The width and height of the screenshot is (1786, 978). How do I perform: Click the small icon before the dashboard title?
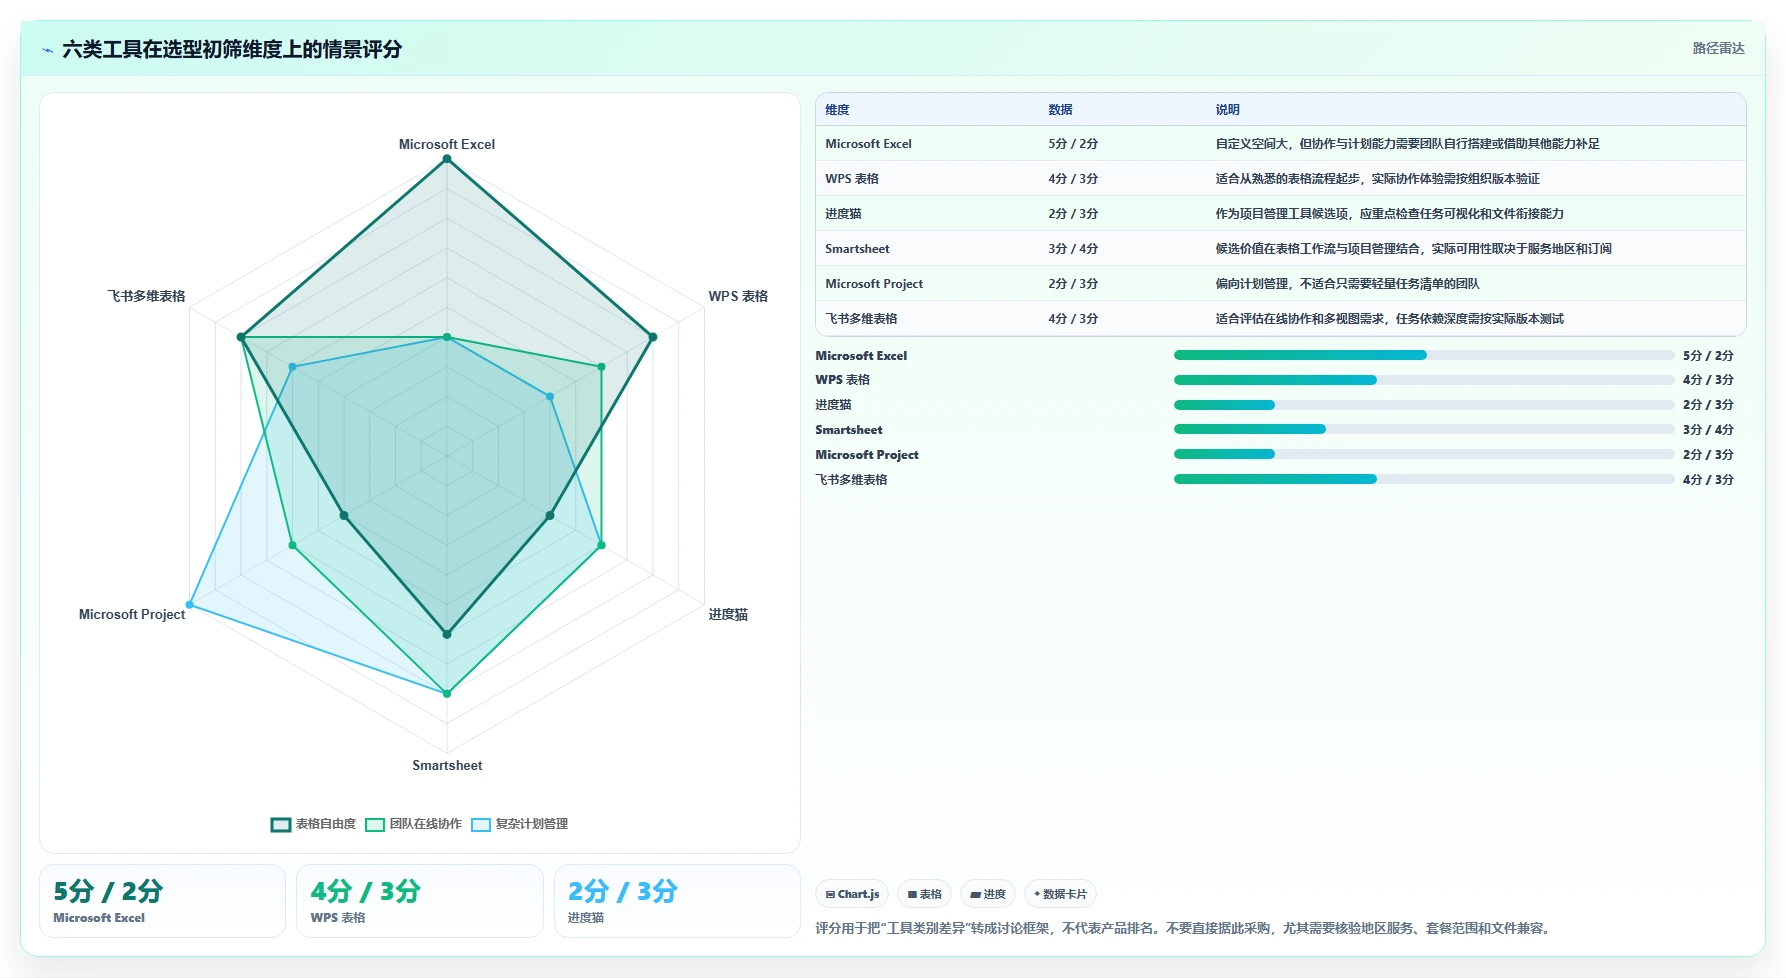coord(47,50)
